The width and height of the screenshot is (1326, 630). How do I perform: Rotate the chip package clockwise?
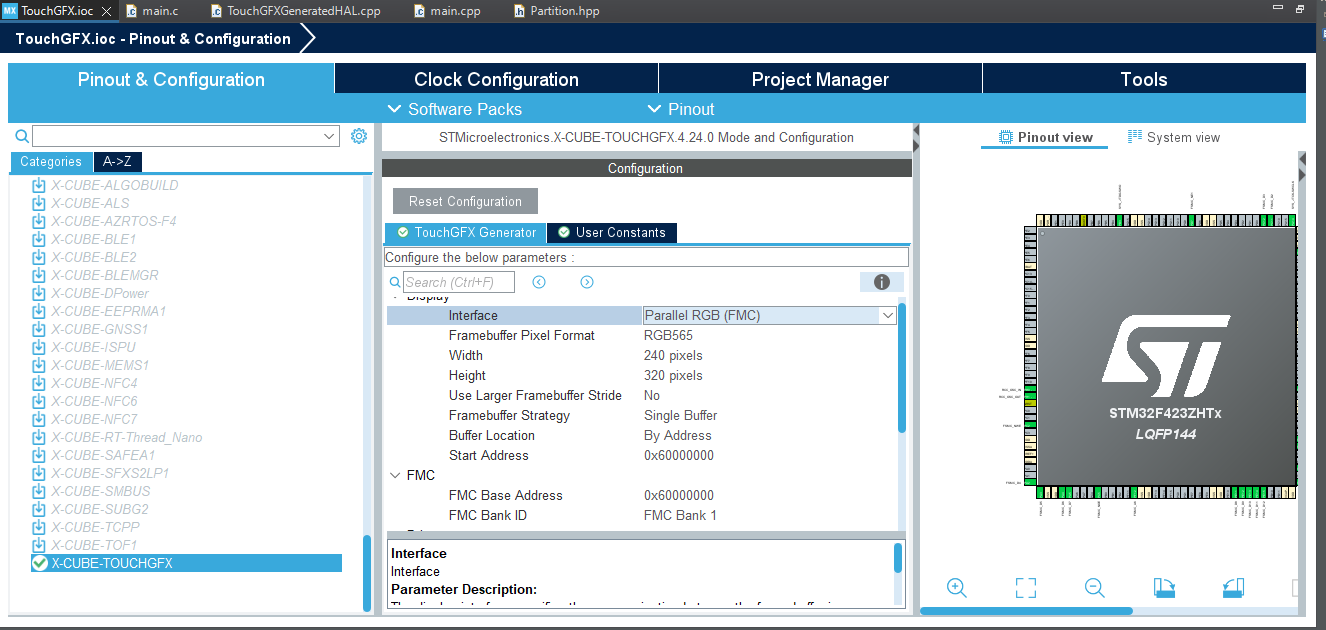click(1163, 588)
